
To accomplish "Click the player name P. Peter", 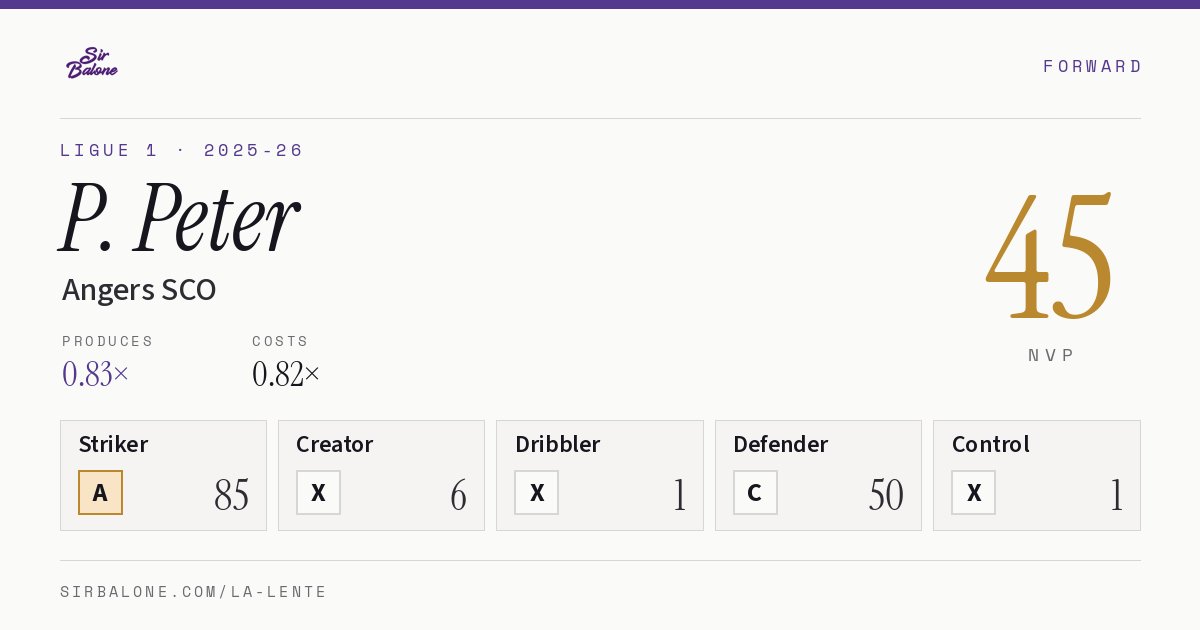I will point(179,218).
